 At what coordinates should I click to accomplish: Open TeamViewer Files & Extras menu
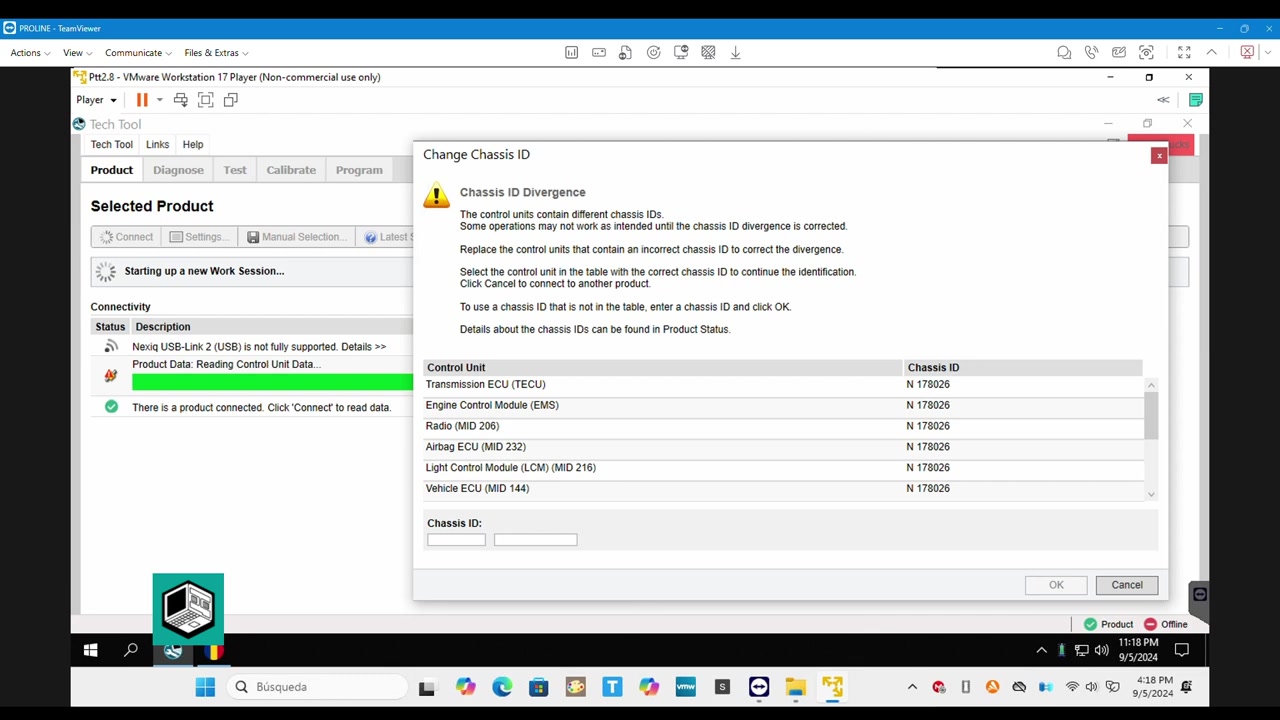click(216, 53)
